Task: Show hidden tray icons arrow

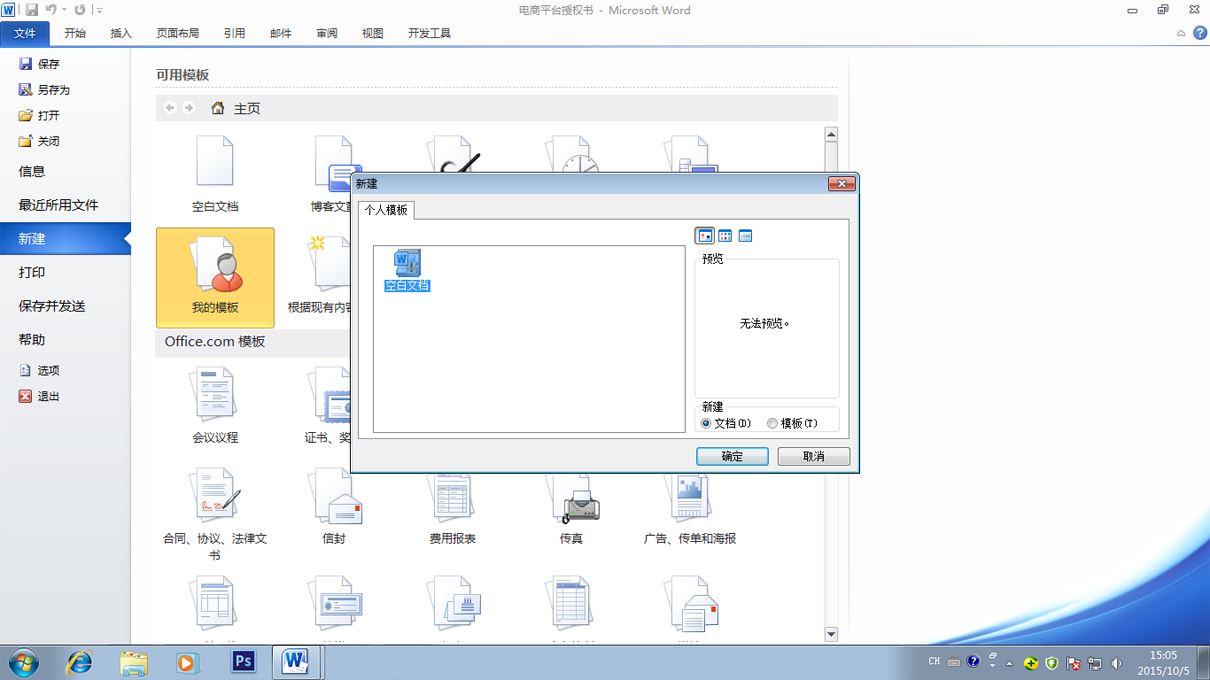Action: pyautogui.click(x=1009, y=662)
